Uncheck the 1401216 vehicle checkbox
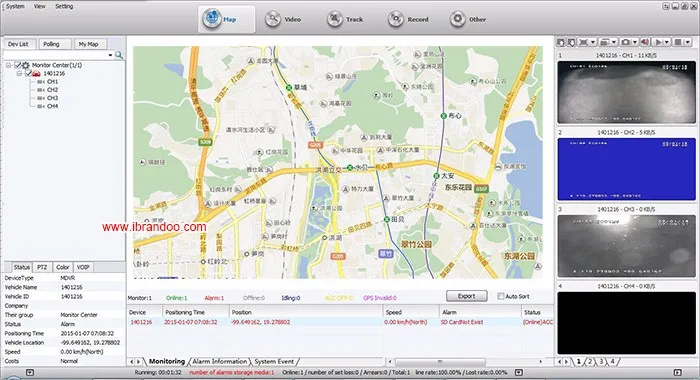 (x=28, y=73)
